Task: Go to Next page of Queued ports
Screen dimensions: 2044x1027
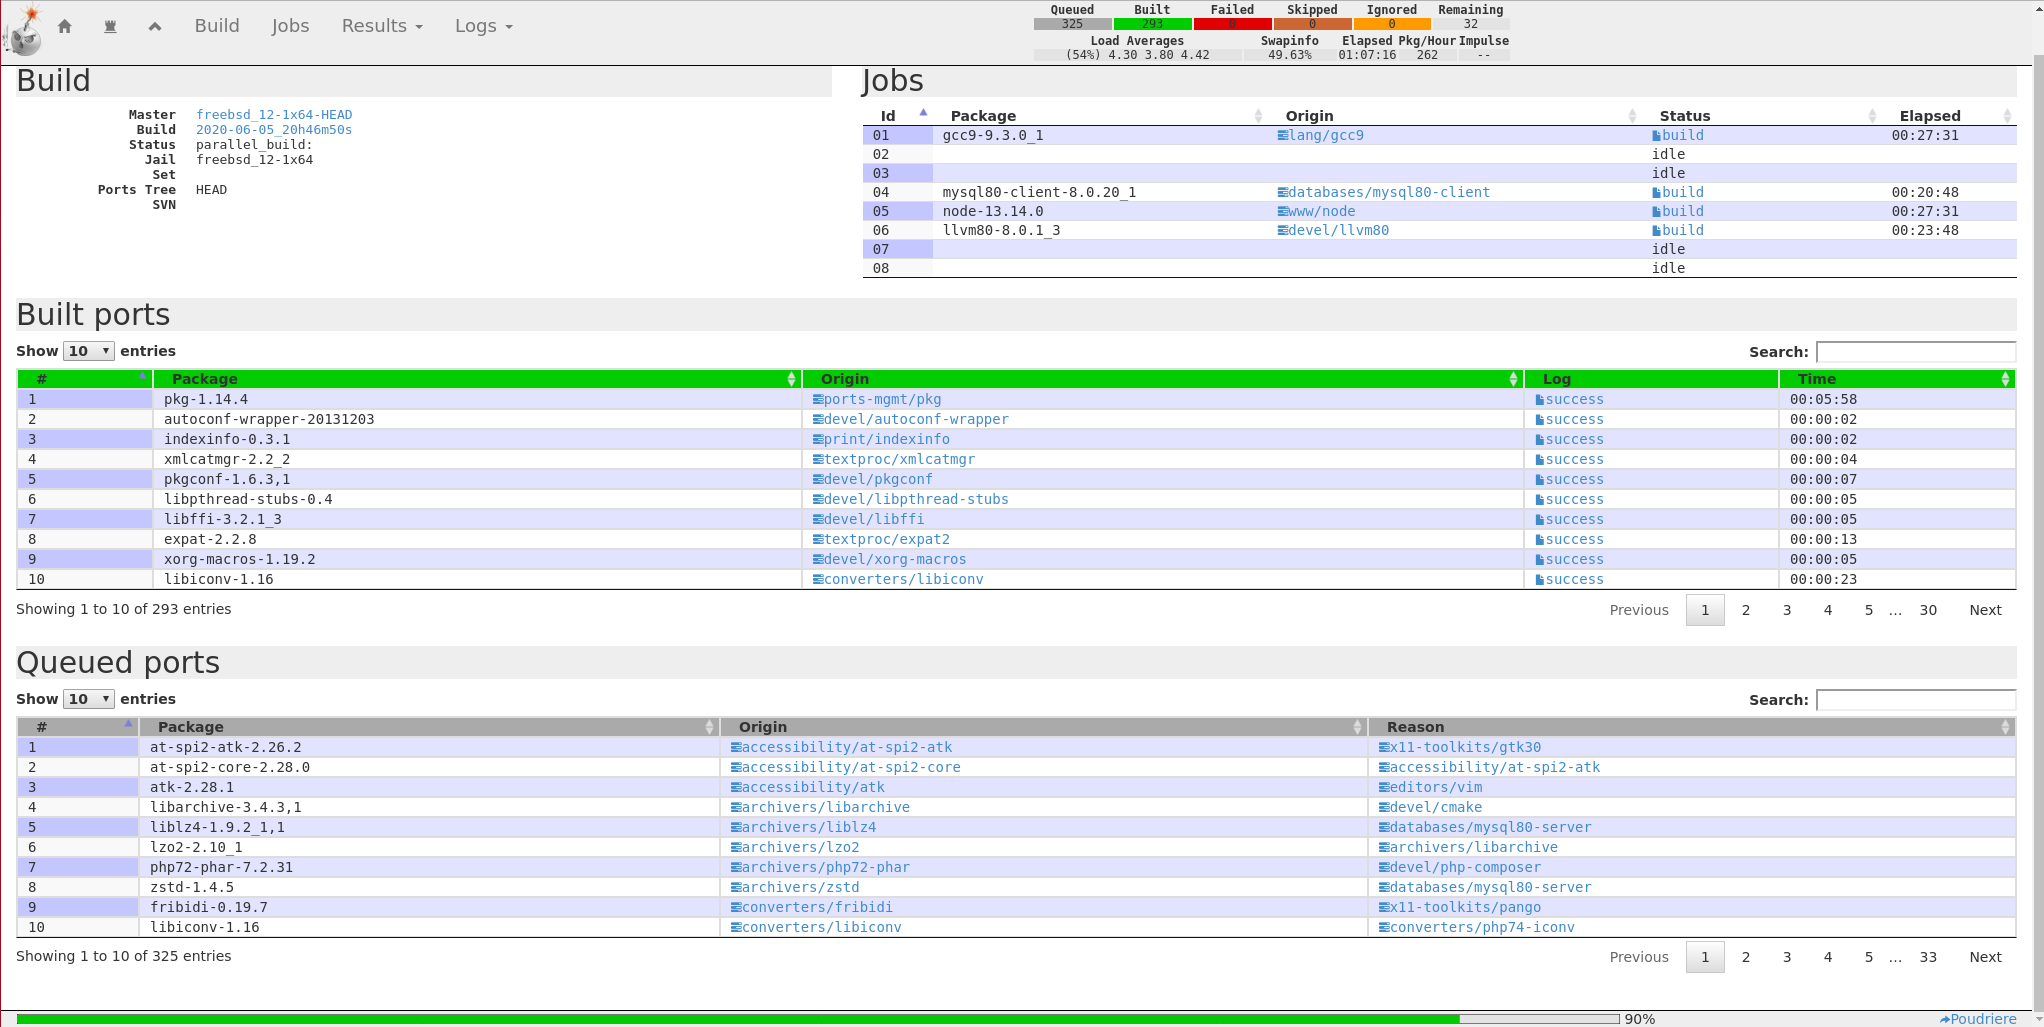Action: point(1985,957)
